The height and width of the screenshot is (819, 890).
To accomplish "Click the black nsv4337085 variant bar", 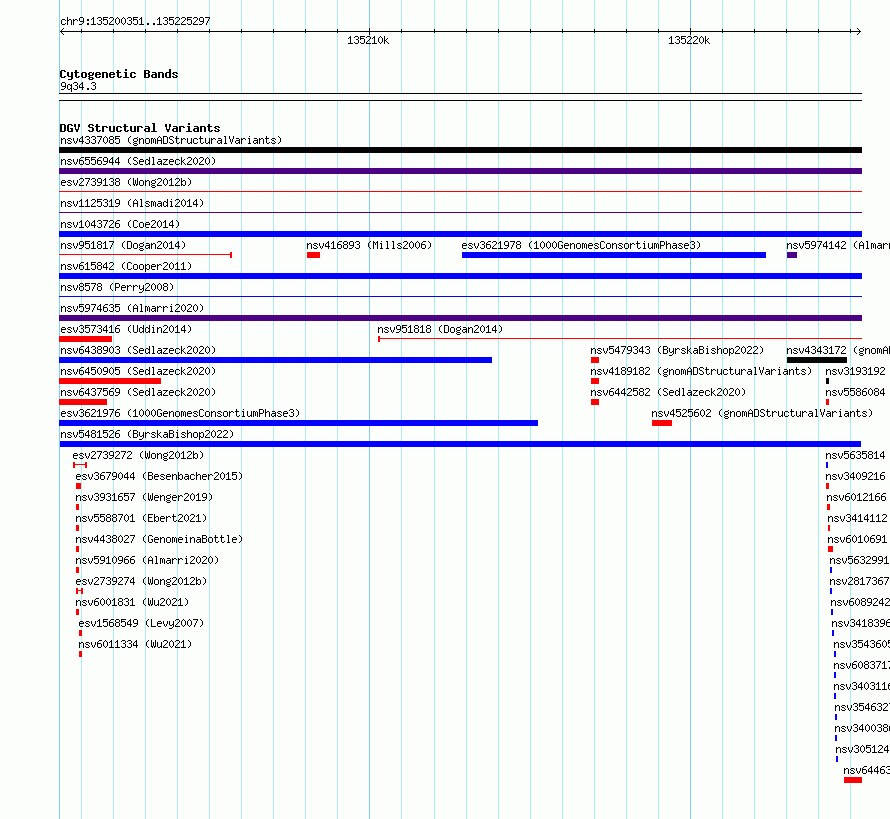I will click(x=461, y=150).
